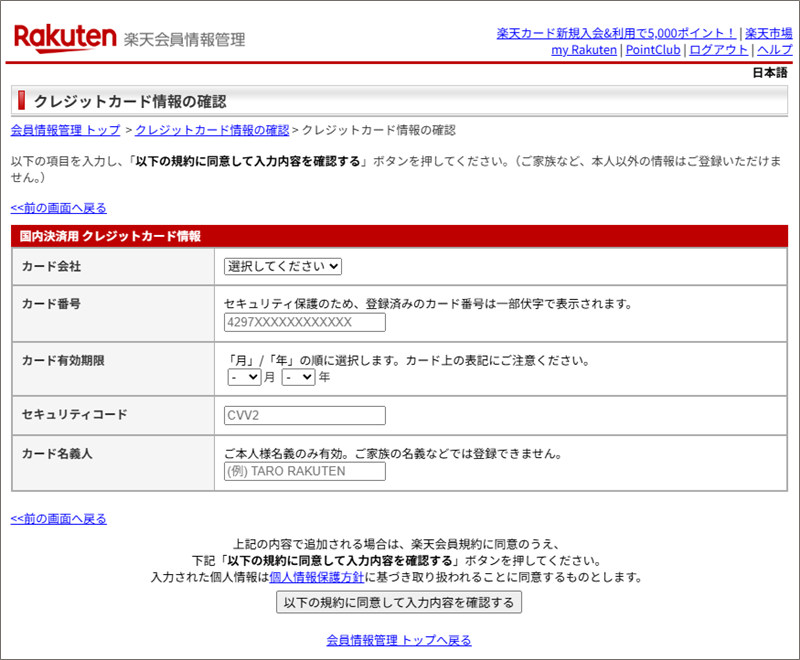800x660 pixels.
Task: Click クレジットカード情報の確認 breadcrumb link
Action: point(212,130)
